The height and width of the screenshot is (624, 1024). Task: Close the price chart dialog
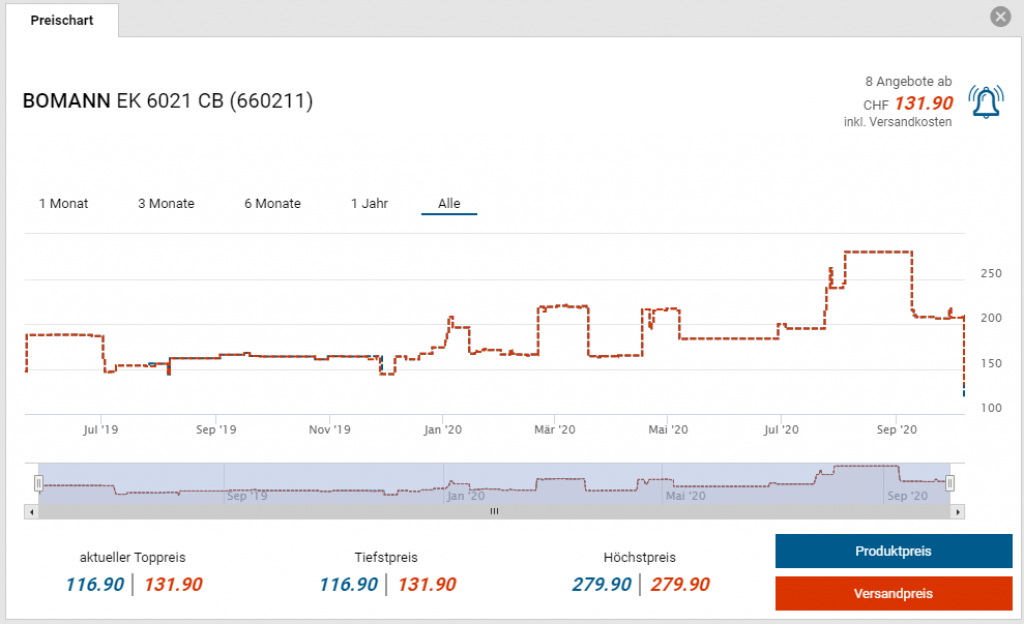pos(1000,17)
